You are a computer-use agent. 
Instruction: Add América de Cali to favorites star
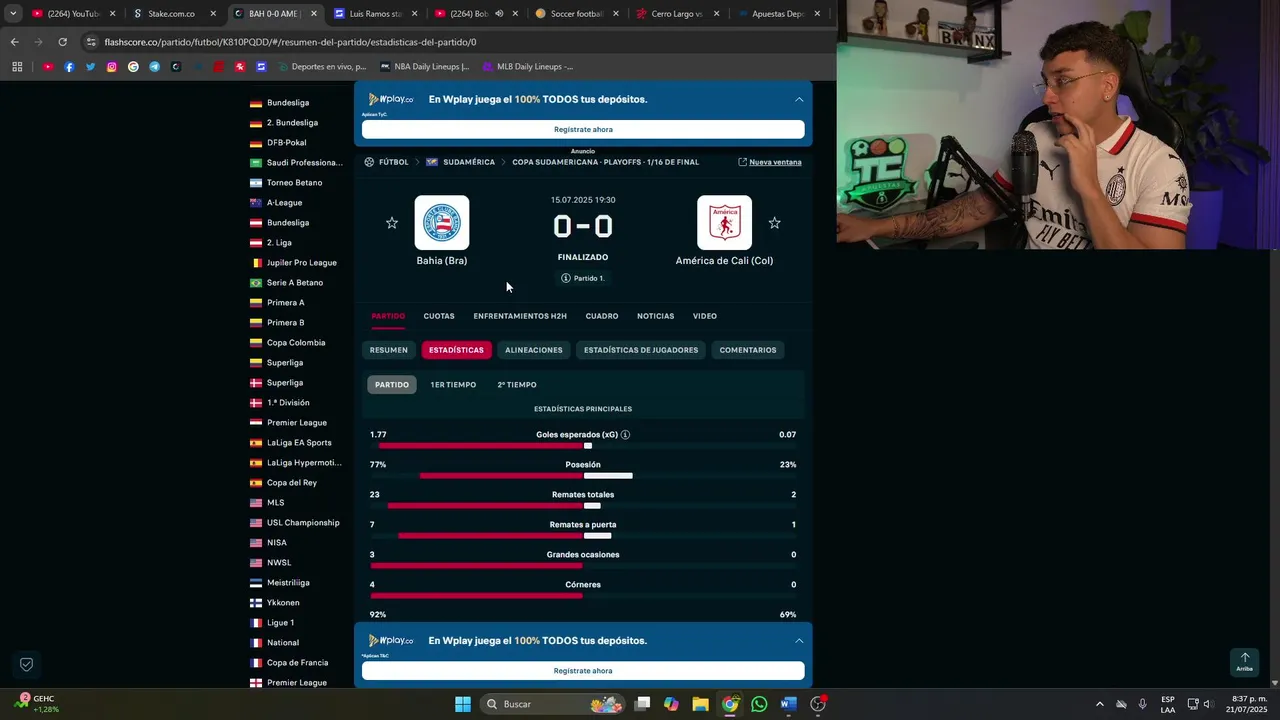coord(774,223)
